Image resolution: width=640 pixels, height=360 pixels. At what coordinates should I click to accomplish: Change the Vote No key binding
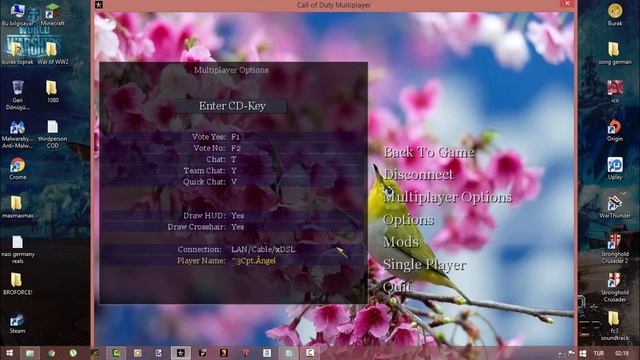[x=232, y=148]
